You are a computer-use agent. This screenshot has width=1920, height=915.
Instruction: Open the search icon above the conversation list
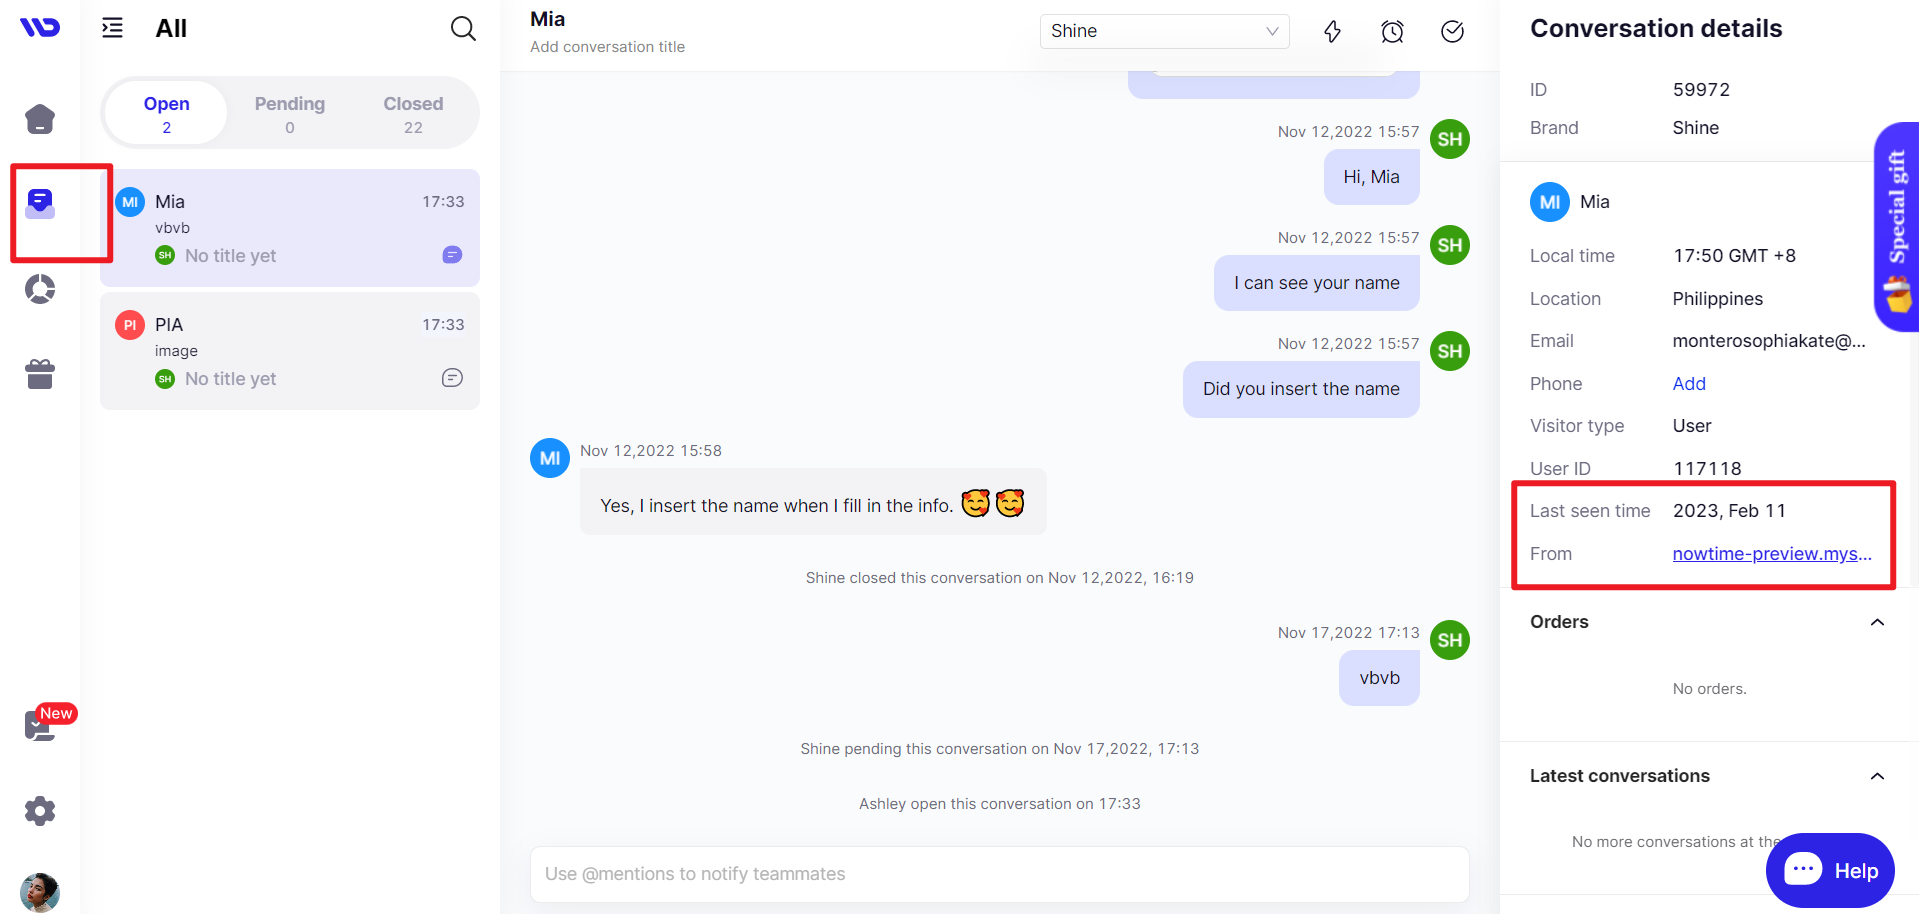pyautogui.click(x=463, y=28)
